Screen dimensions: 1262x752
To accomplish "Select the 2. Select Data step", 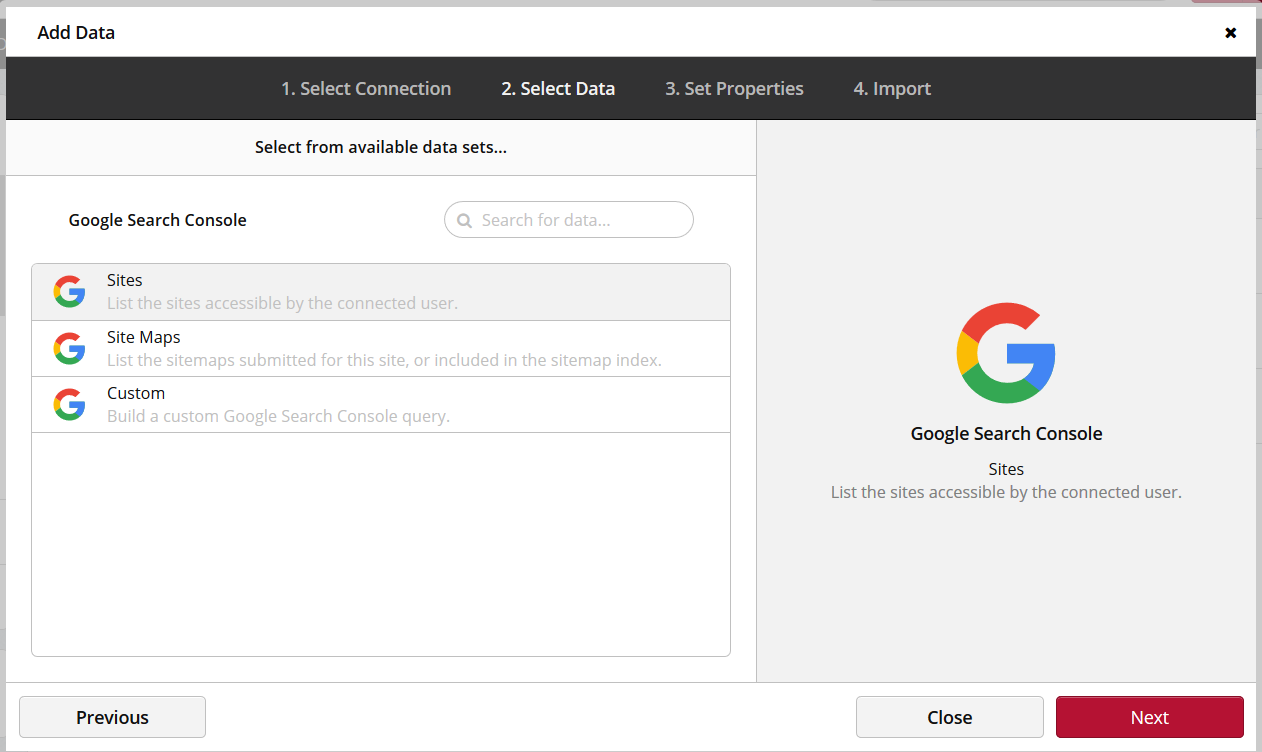I will 558,89.
